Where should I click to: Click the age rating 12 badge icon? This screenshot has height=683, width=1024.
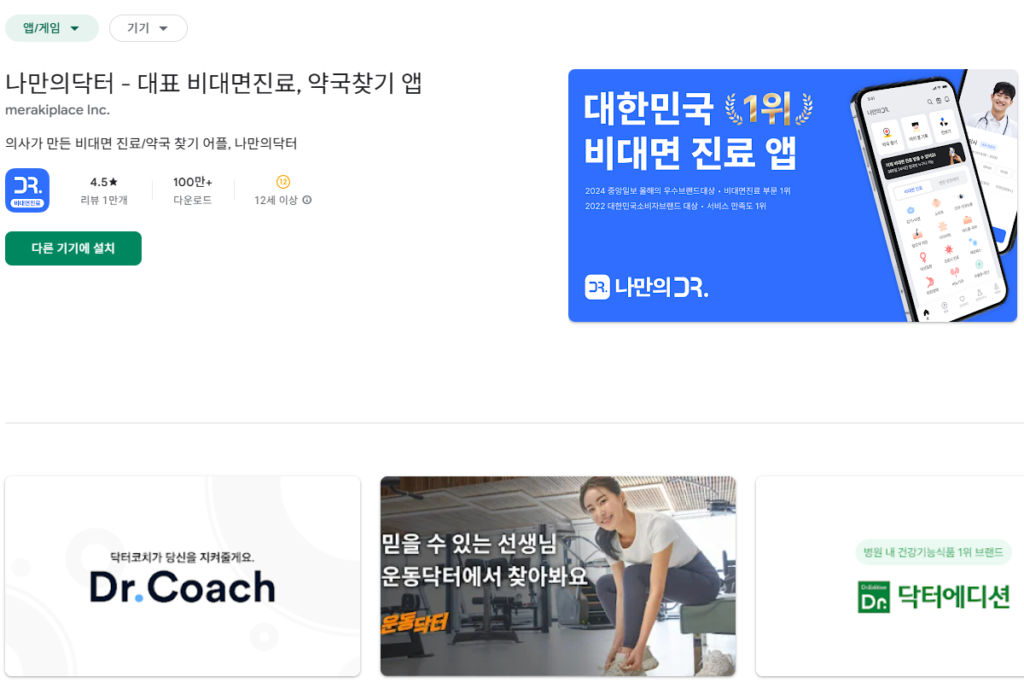tap(283, 182)
